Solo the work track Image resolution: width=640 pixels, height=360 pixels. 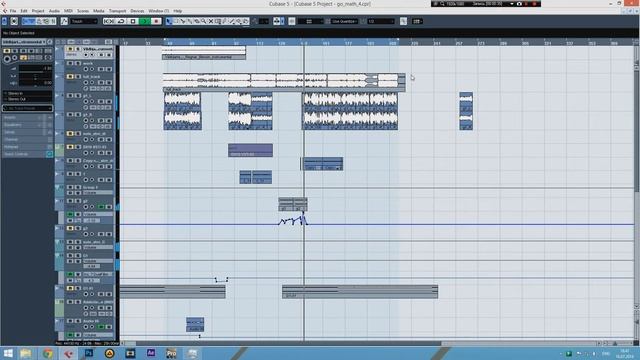click(x=77, y=64)
